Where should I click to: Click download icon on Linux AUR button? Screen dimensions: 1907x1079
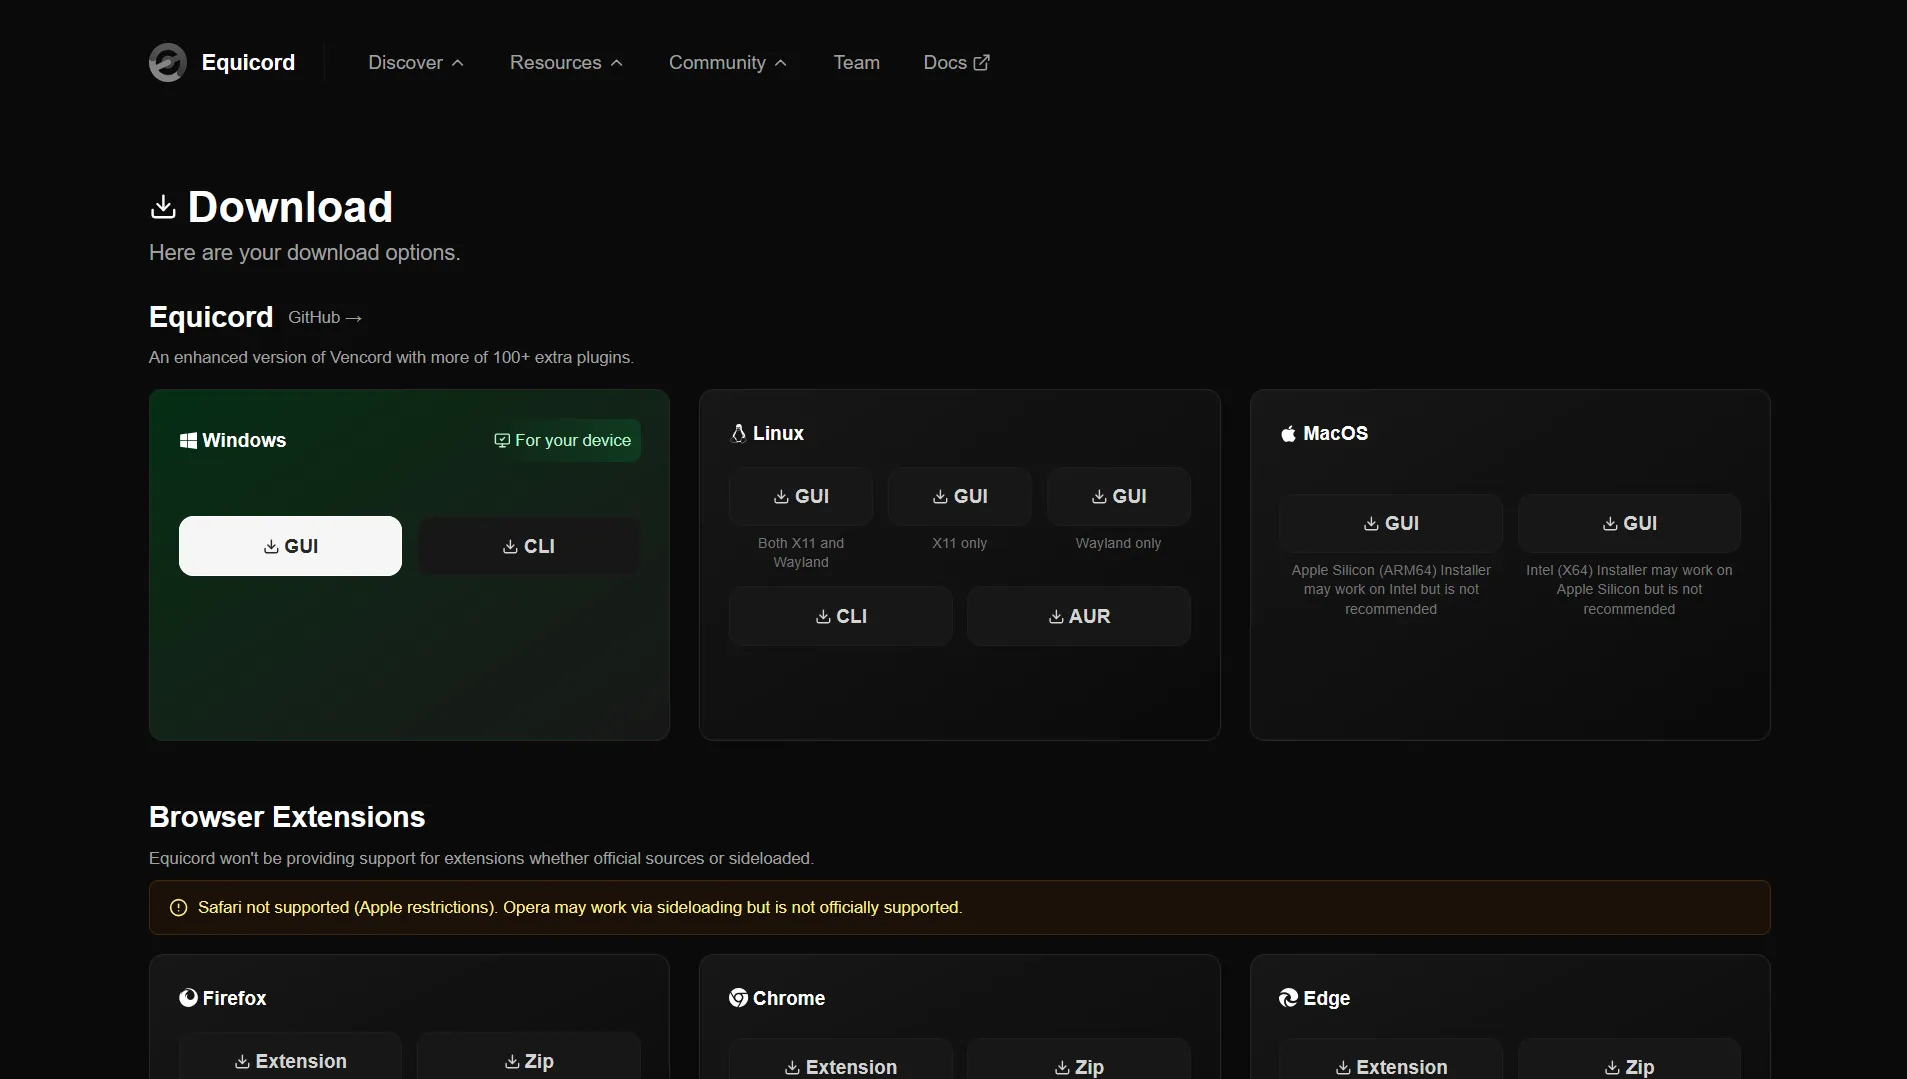tap(1056, 617)
